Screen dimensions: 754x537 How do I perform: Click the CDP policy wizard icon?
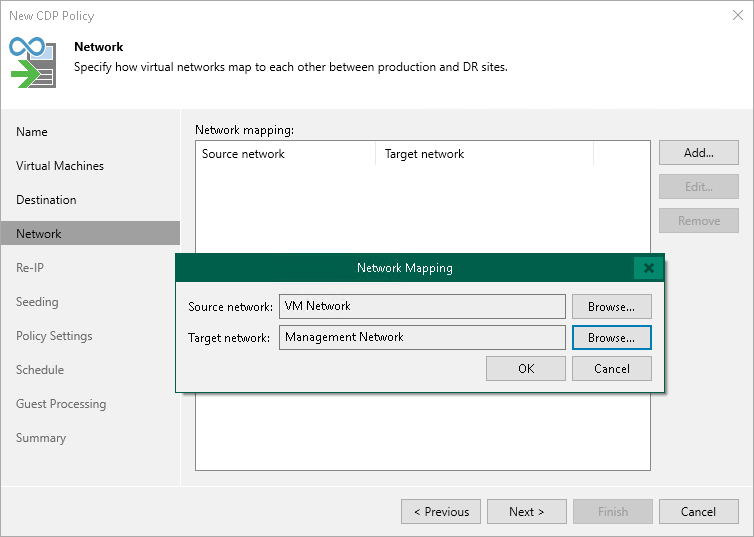click(33, 62)
